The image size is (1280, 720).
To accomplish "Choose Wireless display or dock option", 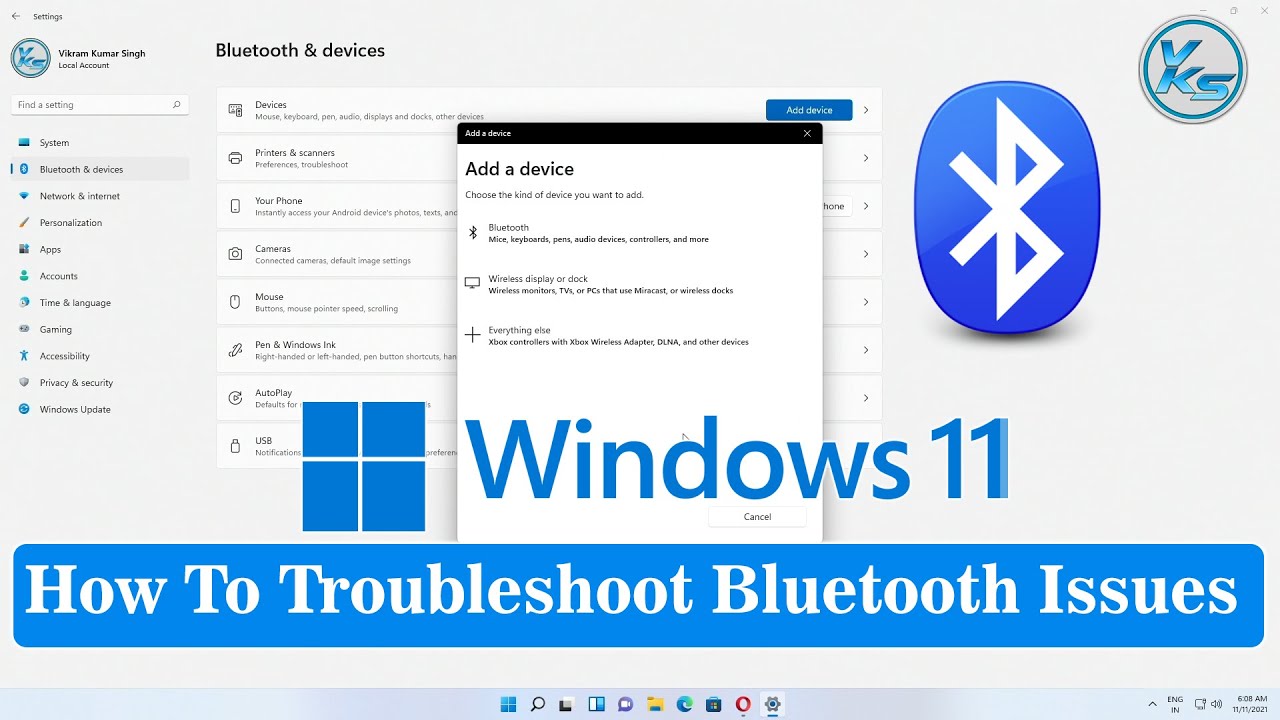I will [640, 285].
